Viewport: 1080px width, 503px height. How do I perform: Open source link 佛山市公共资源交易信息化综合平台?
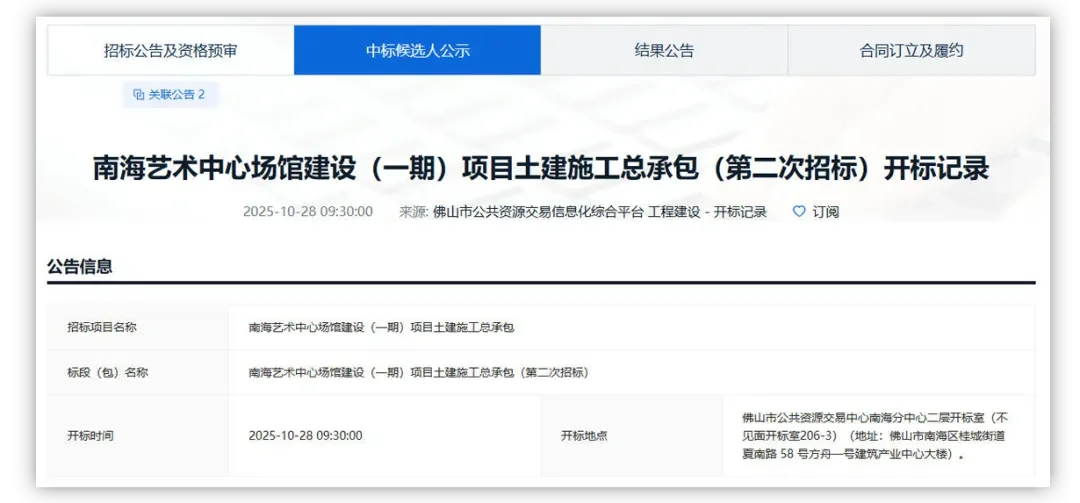(538, 212)
